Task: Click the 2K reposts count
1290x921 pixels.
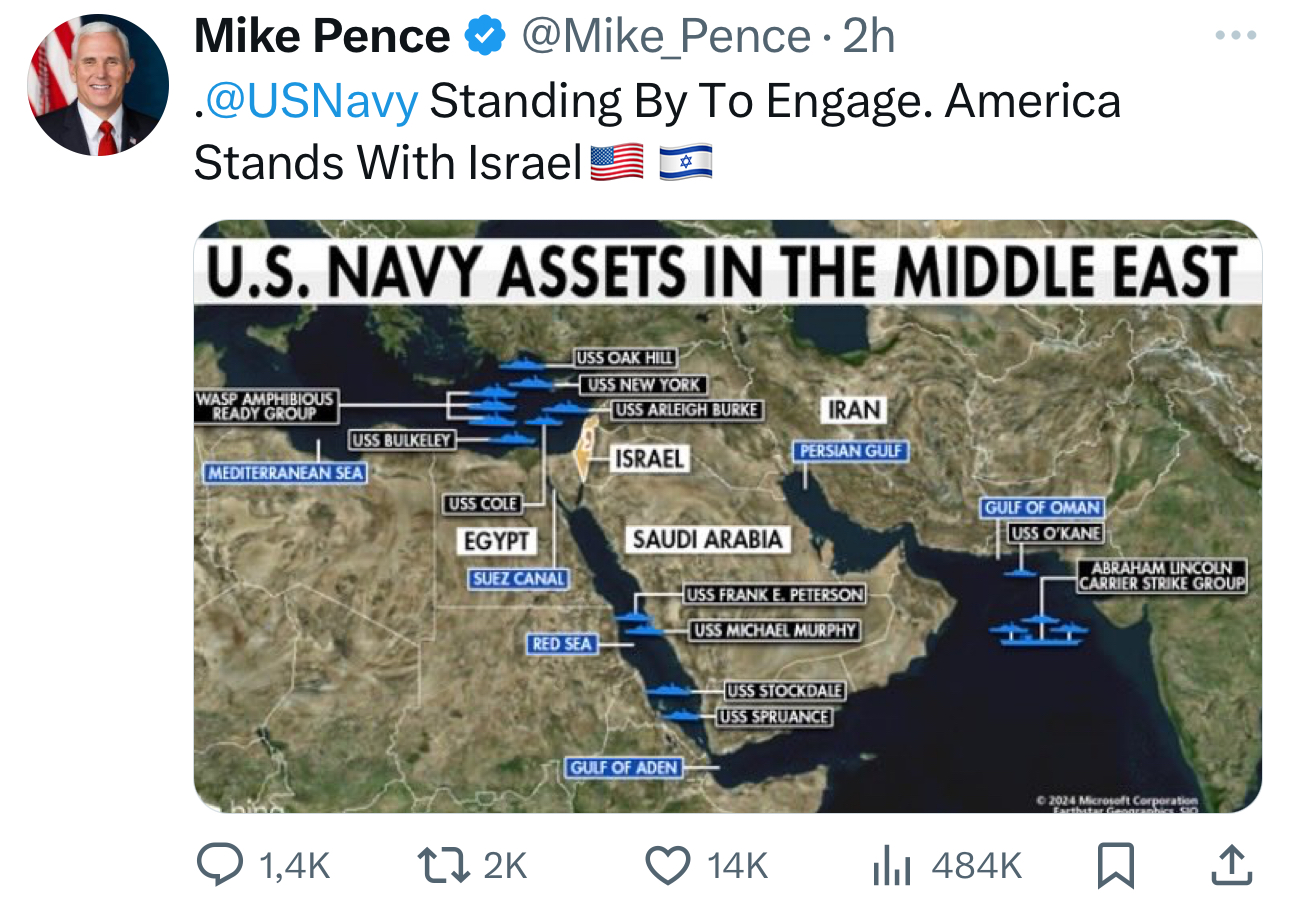Action: 505,866
